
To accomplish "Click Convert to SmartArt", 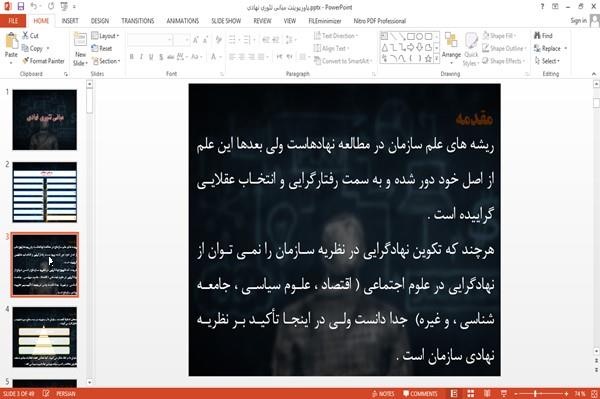I will (x=342, y=61).
